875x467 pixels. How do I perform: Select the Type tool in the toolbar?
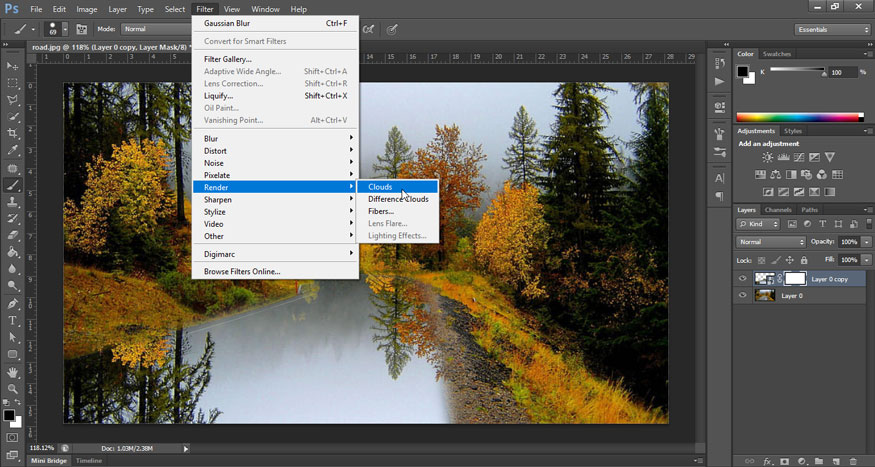[x=13, y=320]
